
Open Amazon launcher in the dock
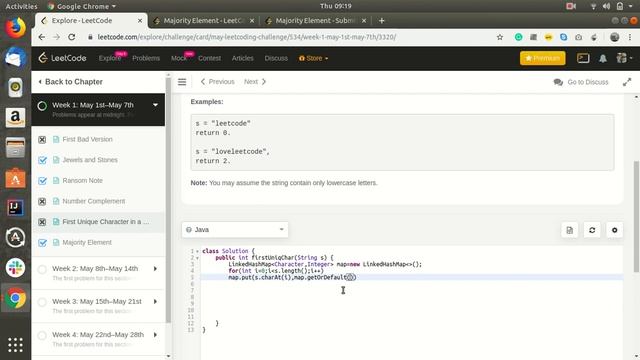click(16, 118)
